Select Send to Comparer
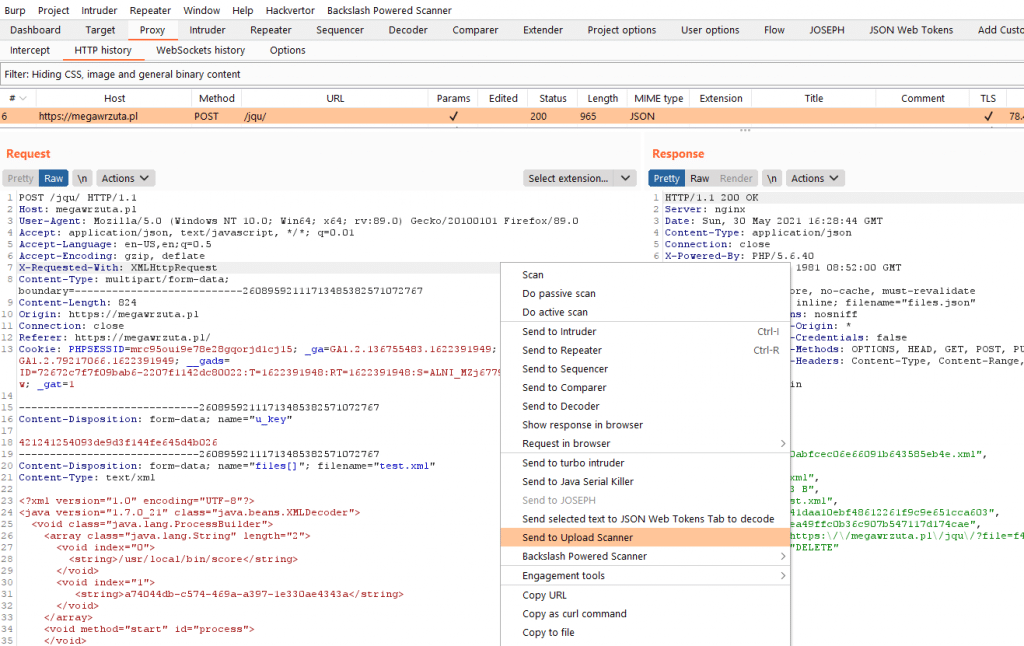The image size is (1024, 646). (x=645, y=388)
